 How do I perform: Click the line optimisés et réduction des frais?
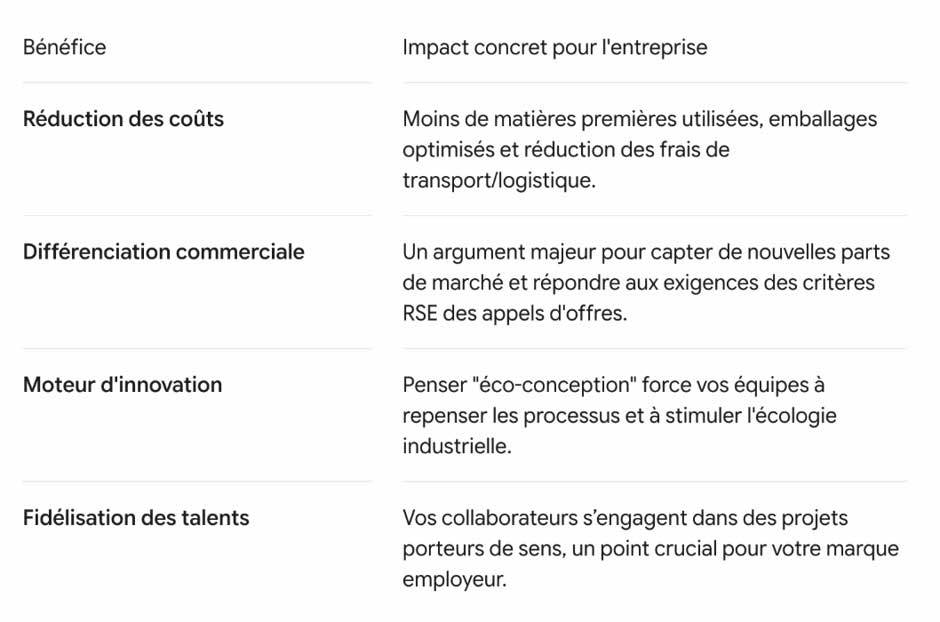coord(565,150)
